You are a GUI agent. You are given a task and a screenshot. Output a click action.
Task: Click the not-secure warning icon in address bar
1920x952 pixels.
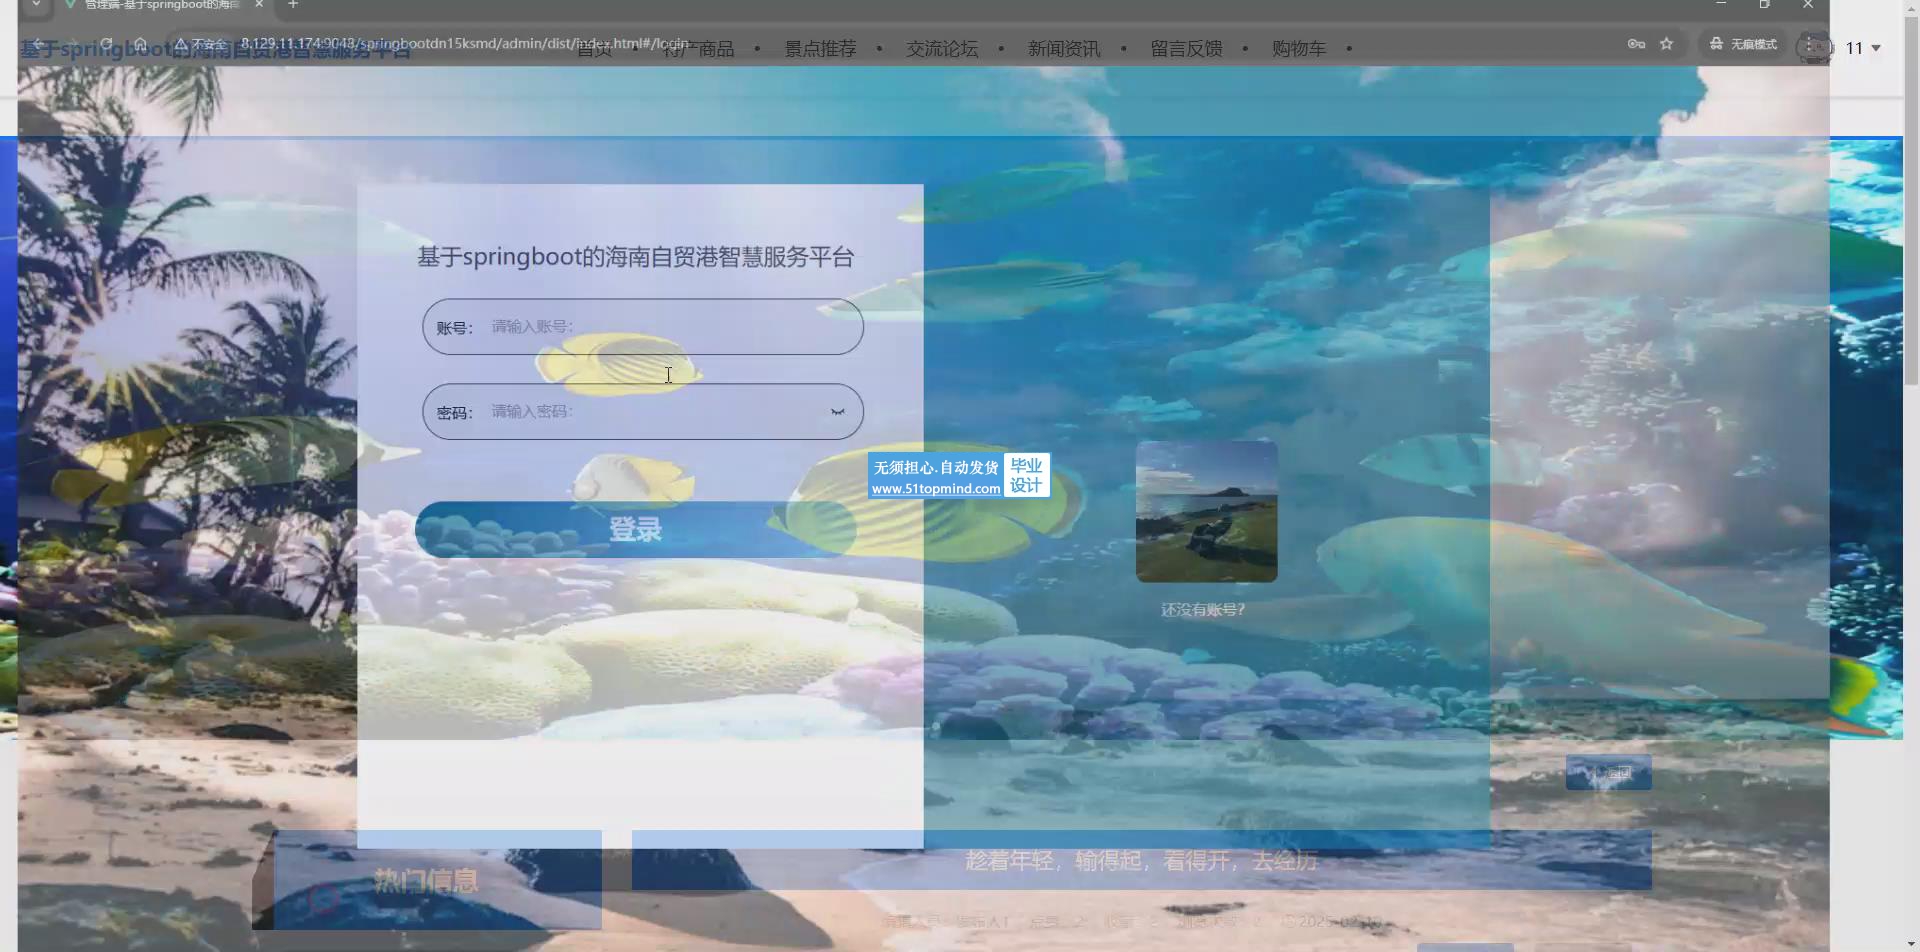(182, 44)
